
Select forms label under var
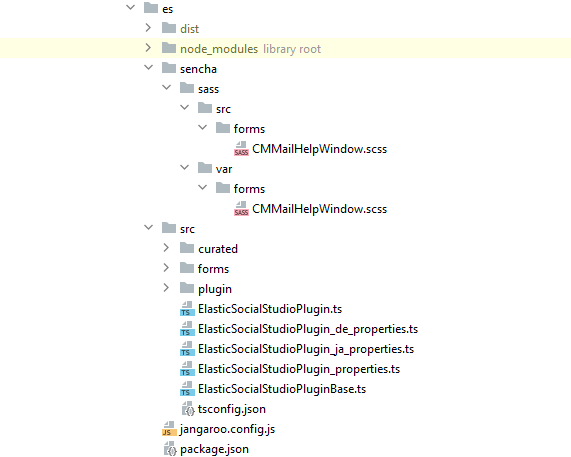click(x=249, y=189)
